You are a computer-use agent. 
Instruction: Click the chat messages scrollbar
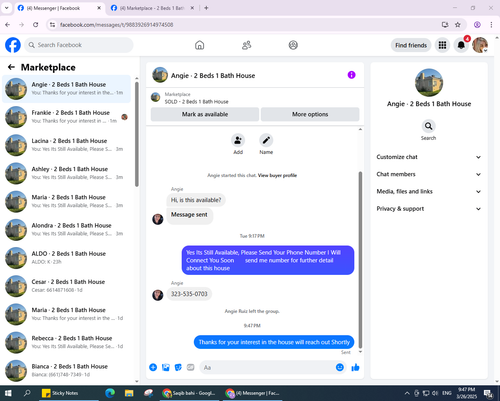coord(360,260)
